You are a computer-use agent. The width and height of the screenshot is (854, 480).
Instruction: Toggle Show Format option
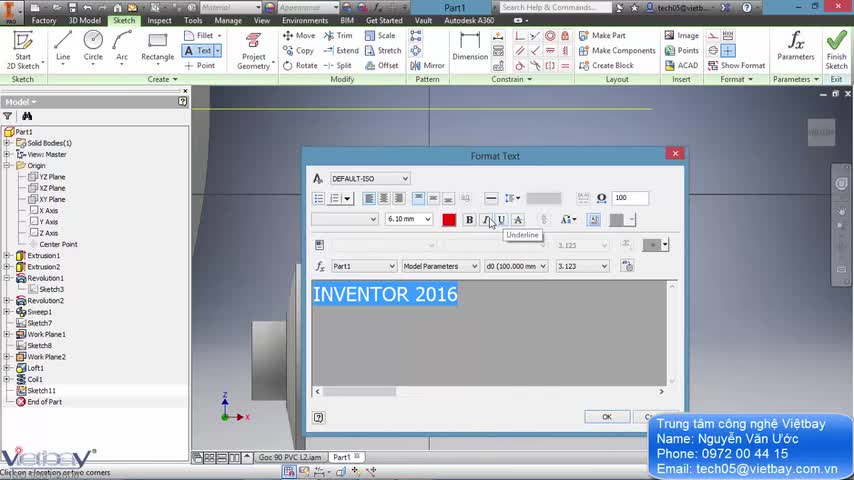point(736,65)
